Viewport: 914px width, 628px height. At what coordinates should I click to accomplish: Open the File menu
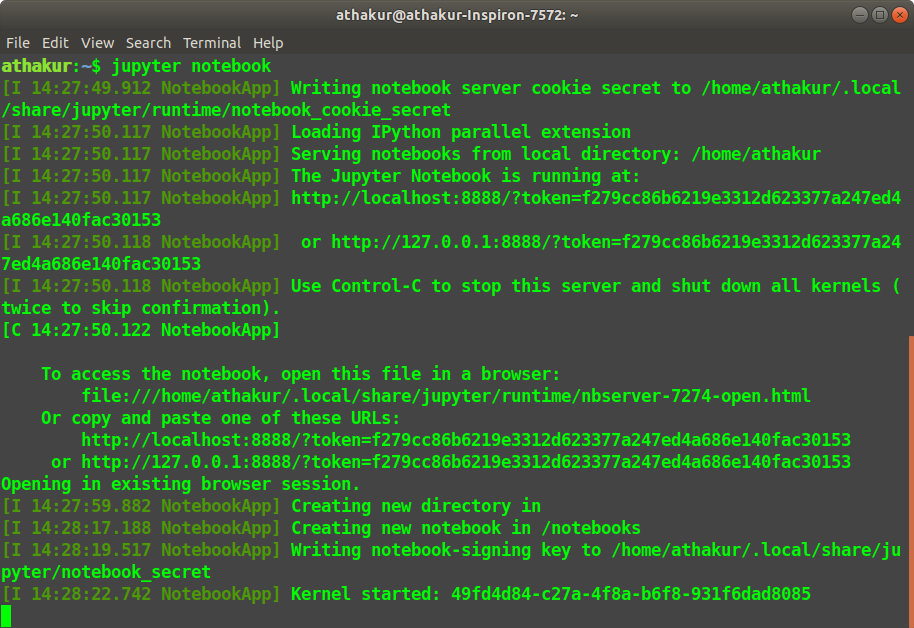pyautogui.click(x=18, y=43)
